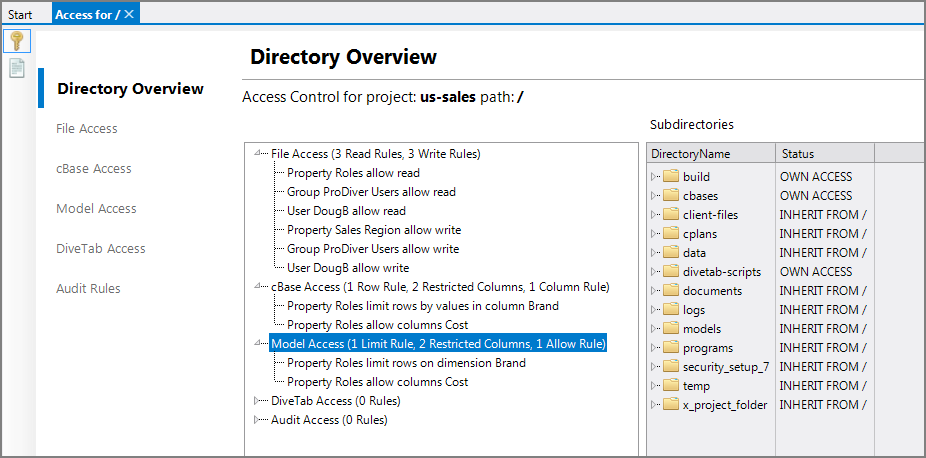
Task: Click the document page icon in sidebar
Action: click(x=17, y=68)
